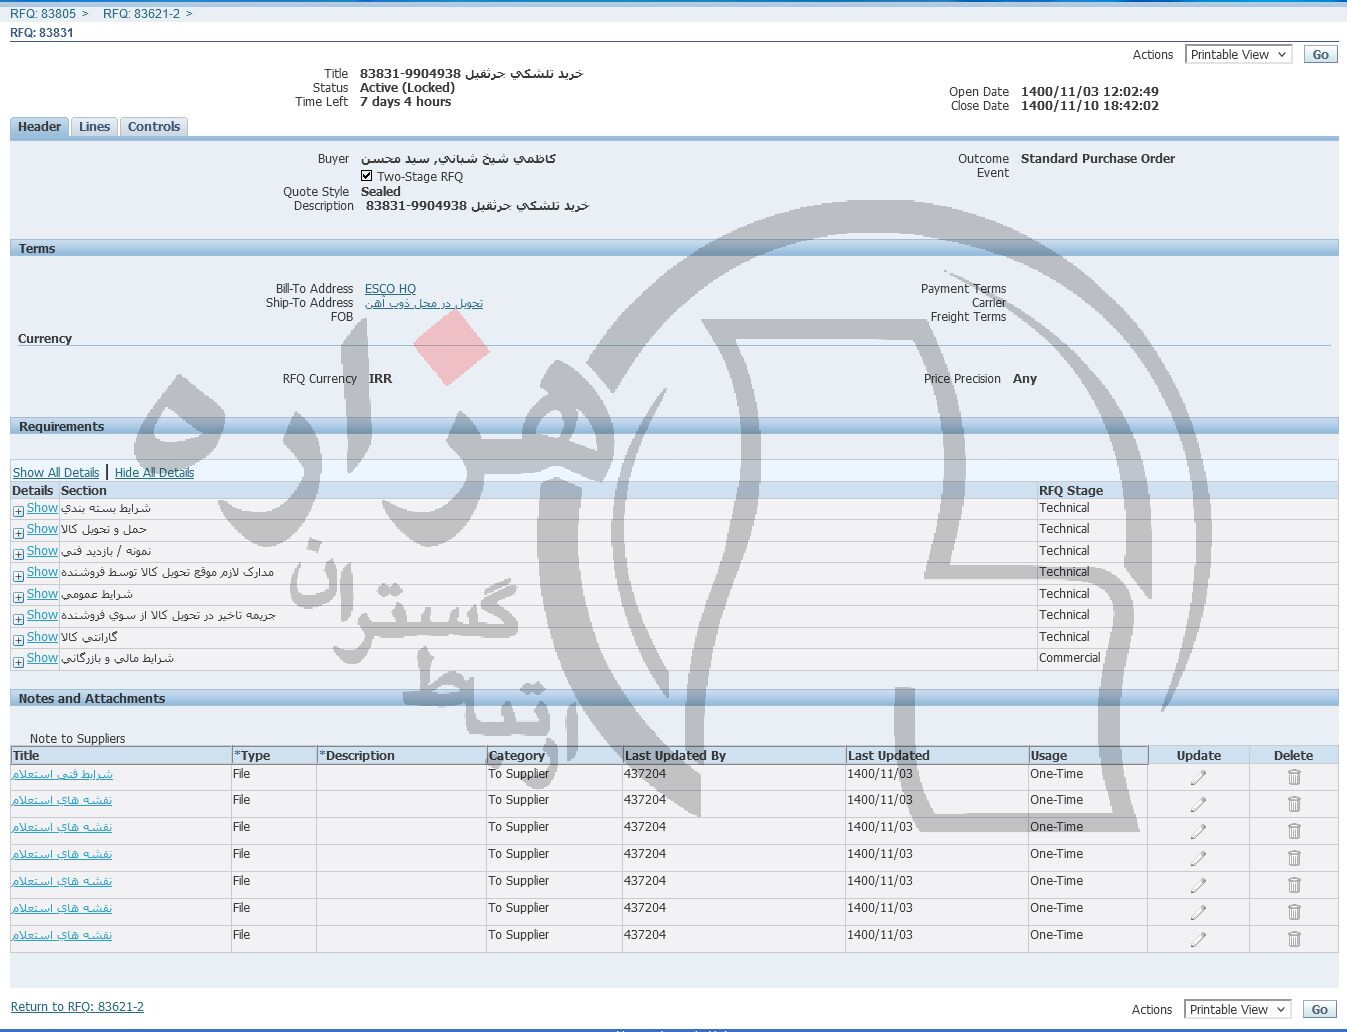Click Show link for گارانتي کالا section

coord(42,637)
